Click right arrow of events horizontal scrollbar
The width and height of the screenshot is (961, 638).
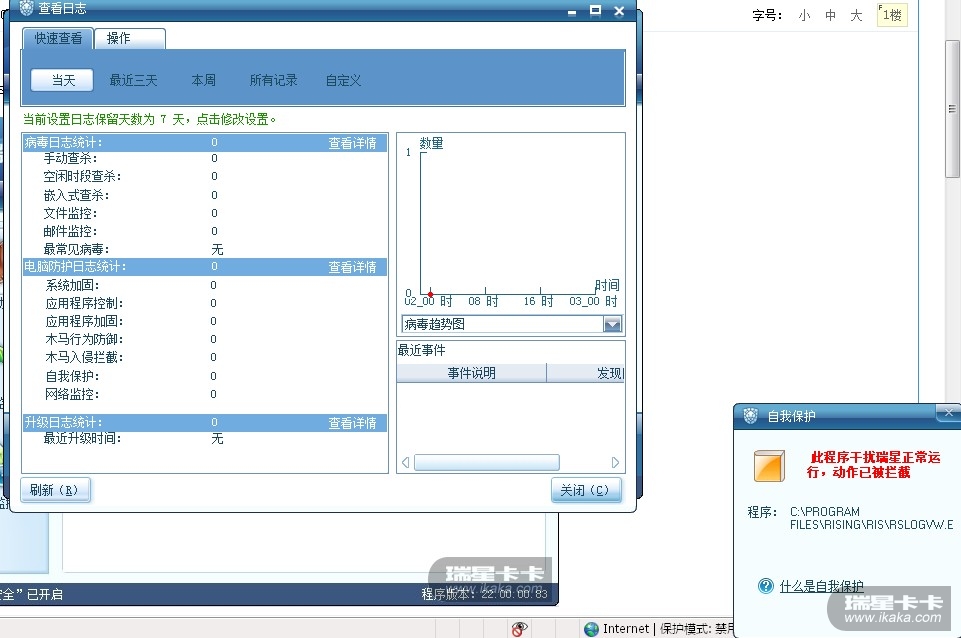click(615, 463)
